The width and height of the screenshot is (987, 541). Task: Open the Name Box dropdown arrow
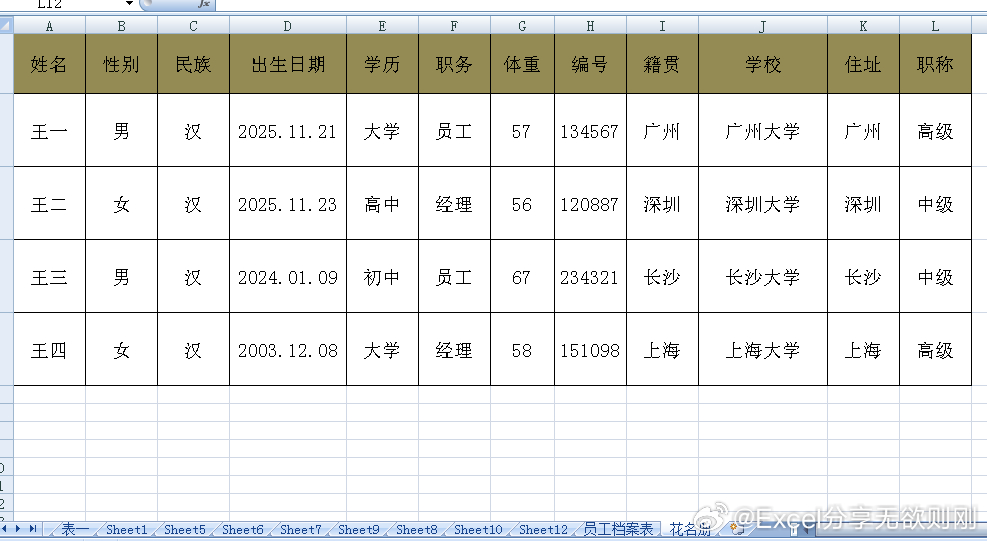click(x=129, y=4)
